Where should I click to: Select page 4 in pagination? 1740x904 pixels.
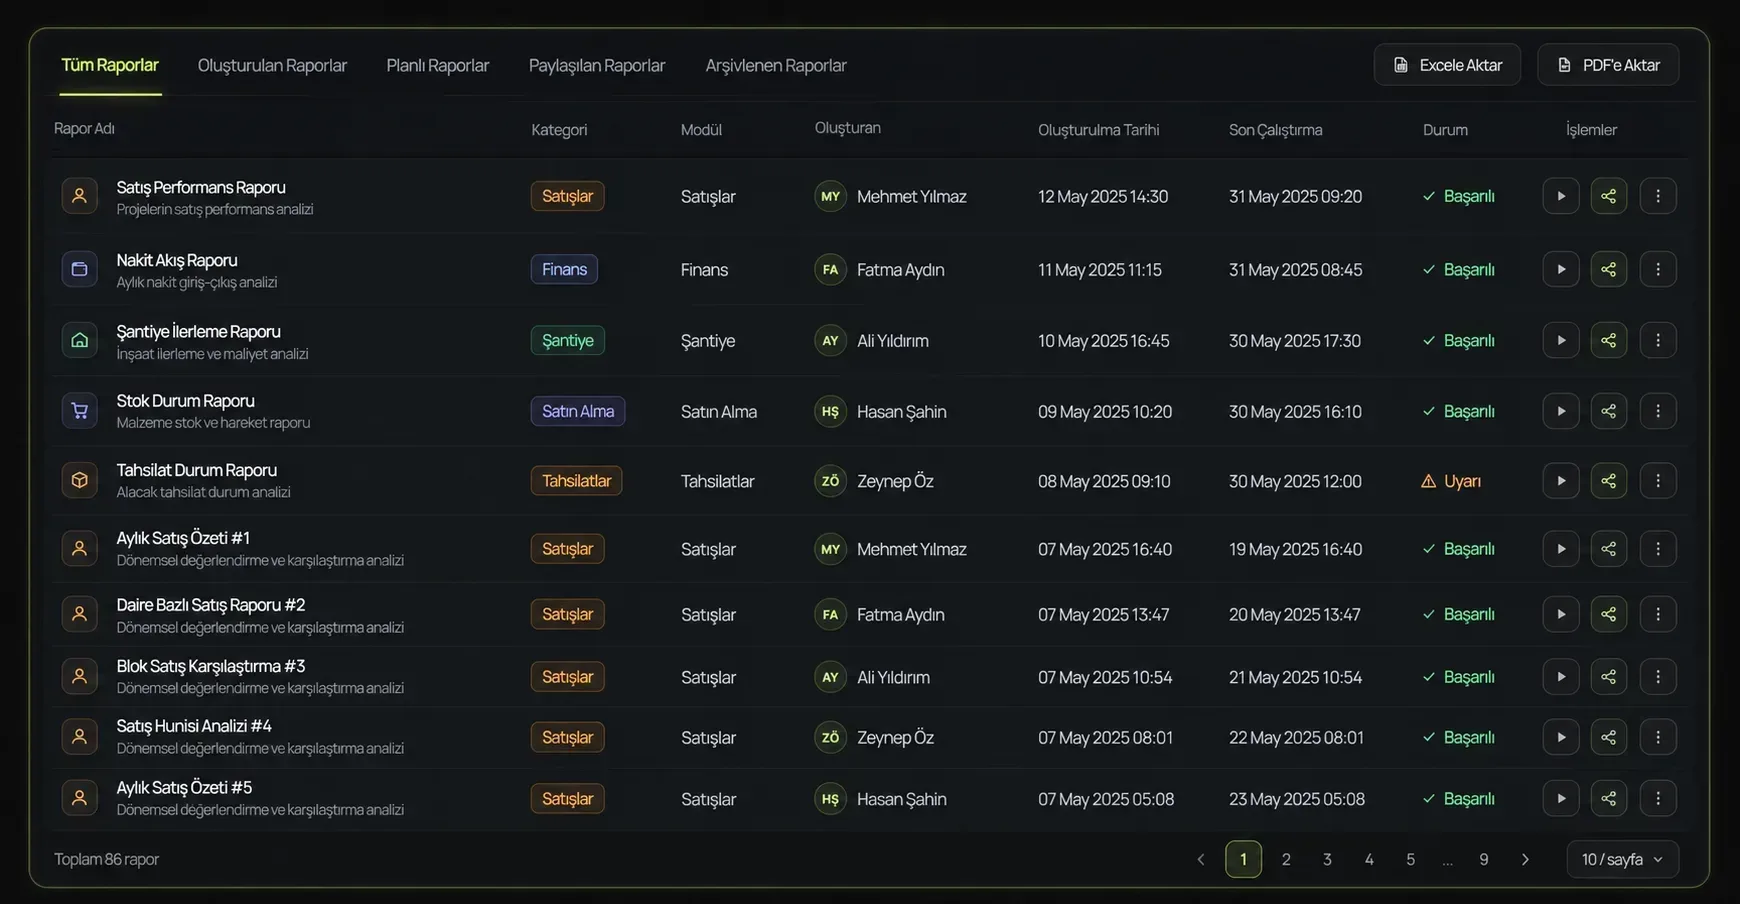[x=1369, y=859]
